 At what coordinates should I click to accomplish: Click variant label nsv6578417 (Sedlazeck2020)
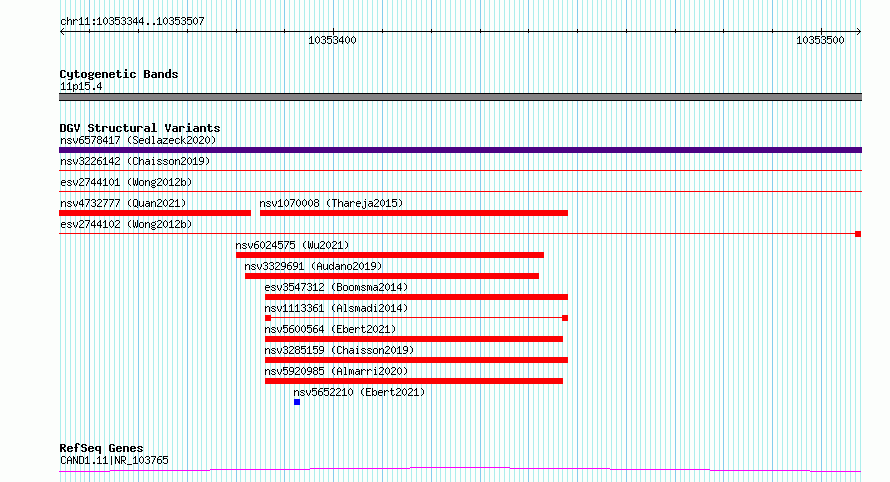(138, 140)
